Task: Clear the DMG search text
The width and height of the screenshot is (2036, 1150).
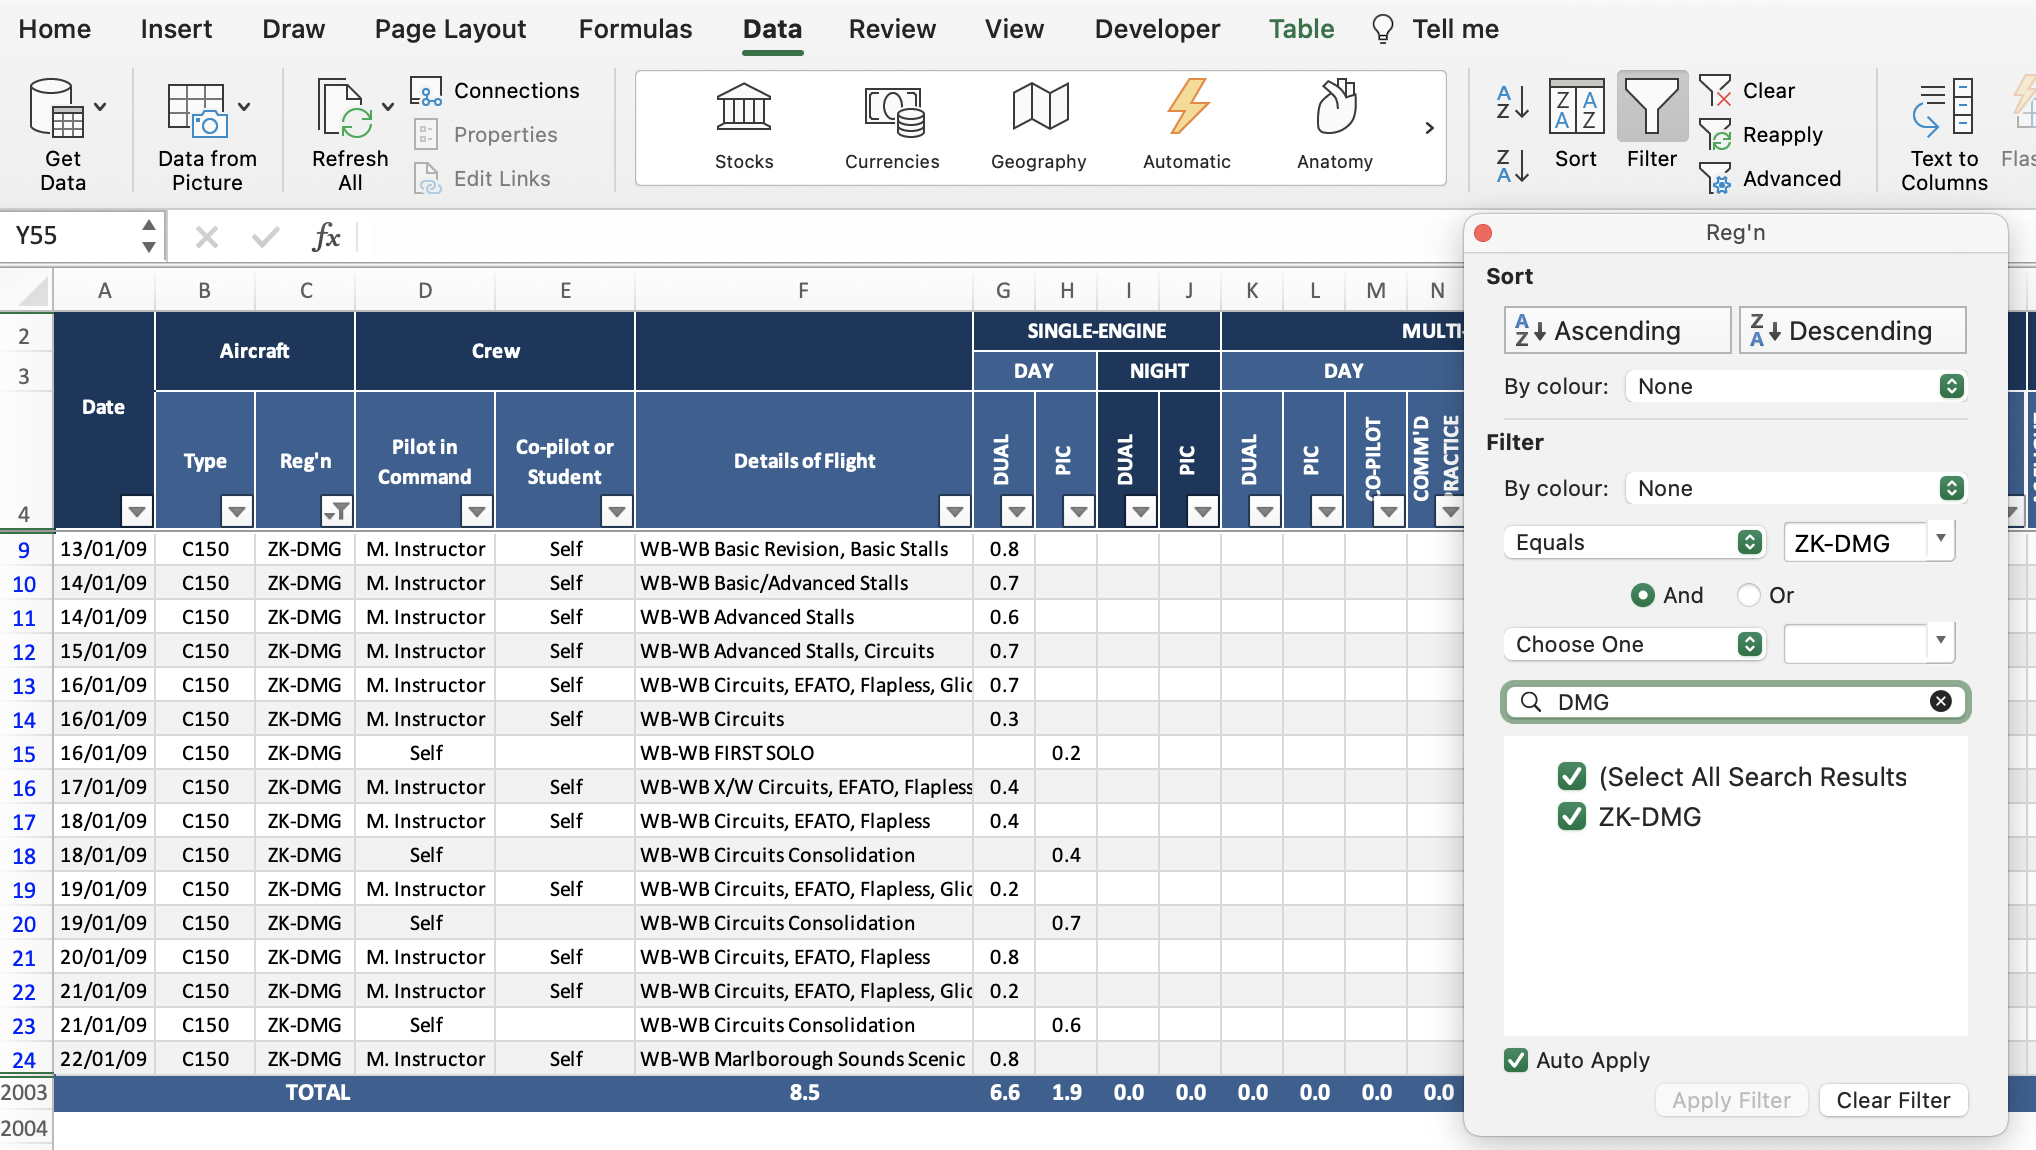Action: (1940, 701)
